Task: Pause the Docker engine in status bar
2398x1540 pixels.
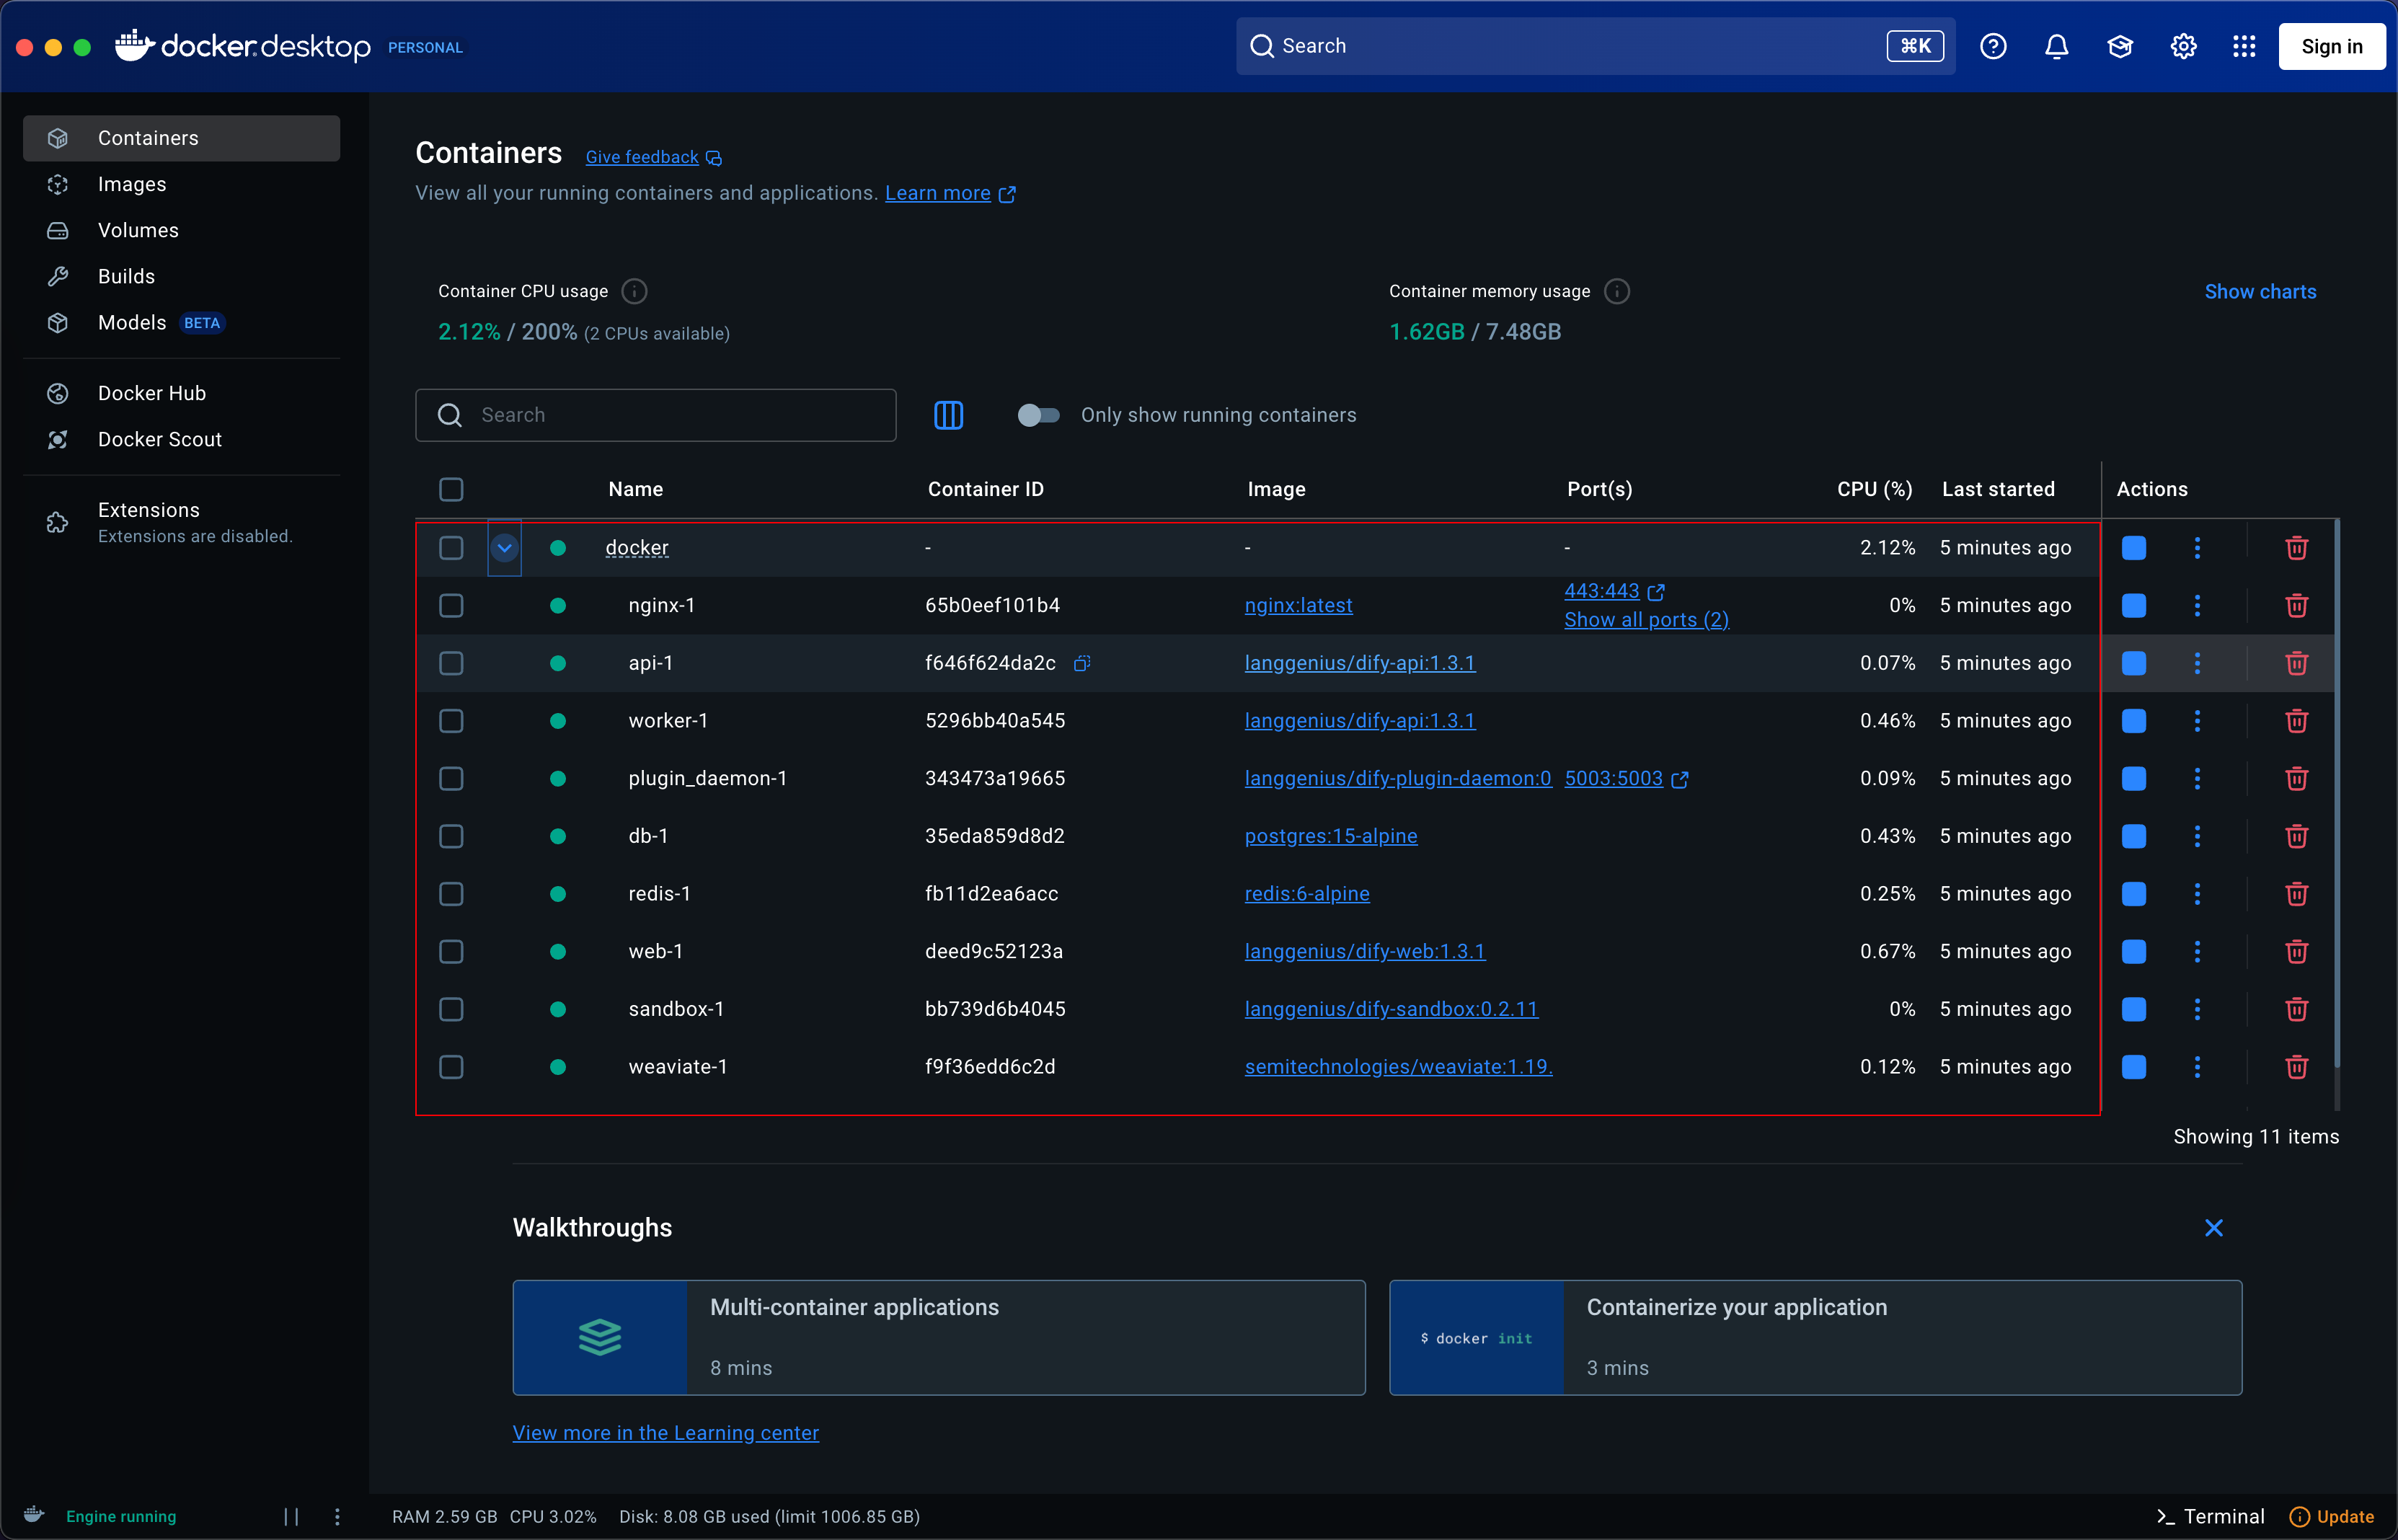Action: (x=291, y=1516)
